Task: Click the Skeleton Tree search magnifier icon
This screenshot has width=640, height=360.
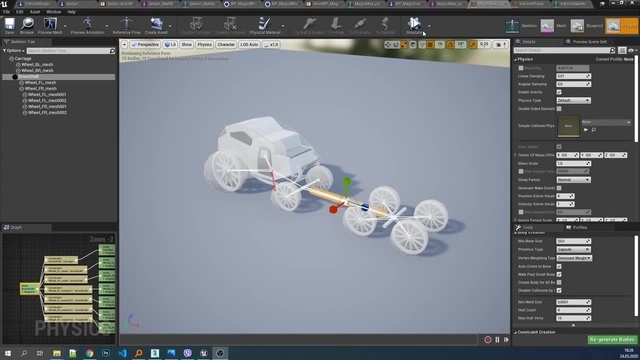Action: pos(112,51)
